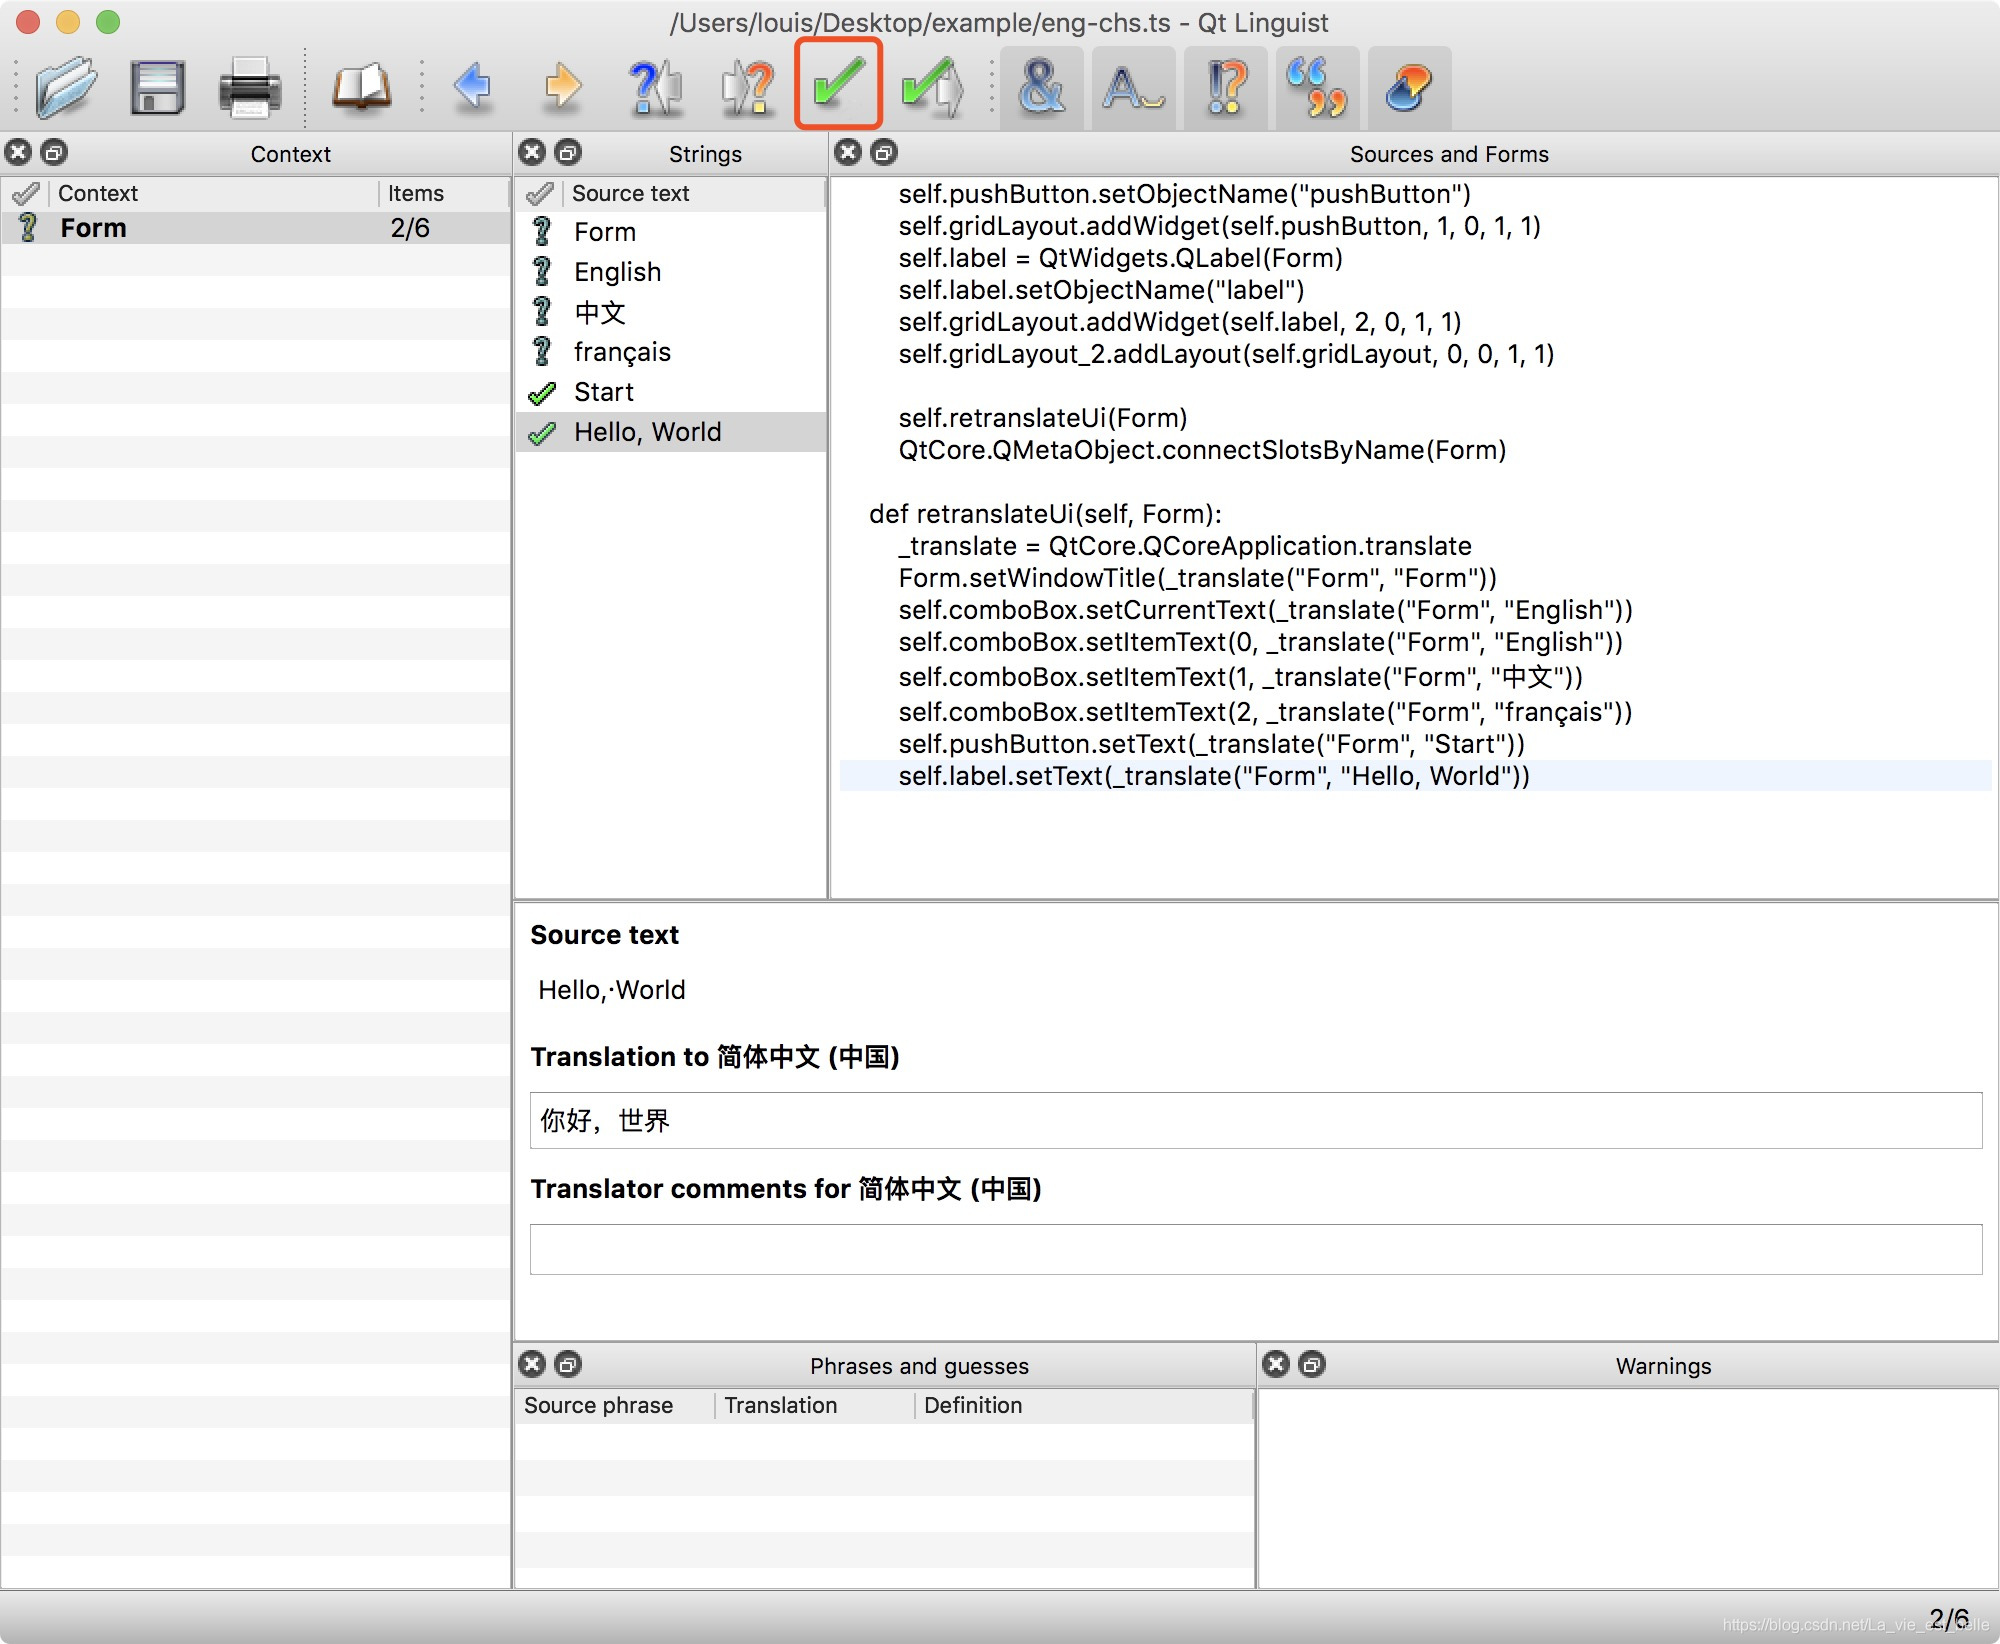This screenshot has height=1644, width=2000.
Task: Click the Open file toolbar icon
Action: point(66,88)
